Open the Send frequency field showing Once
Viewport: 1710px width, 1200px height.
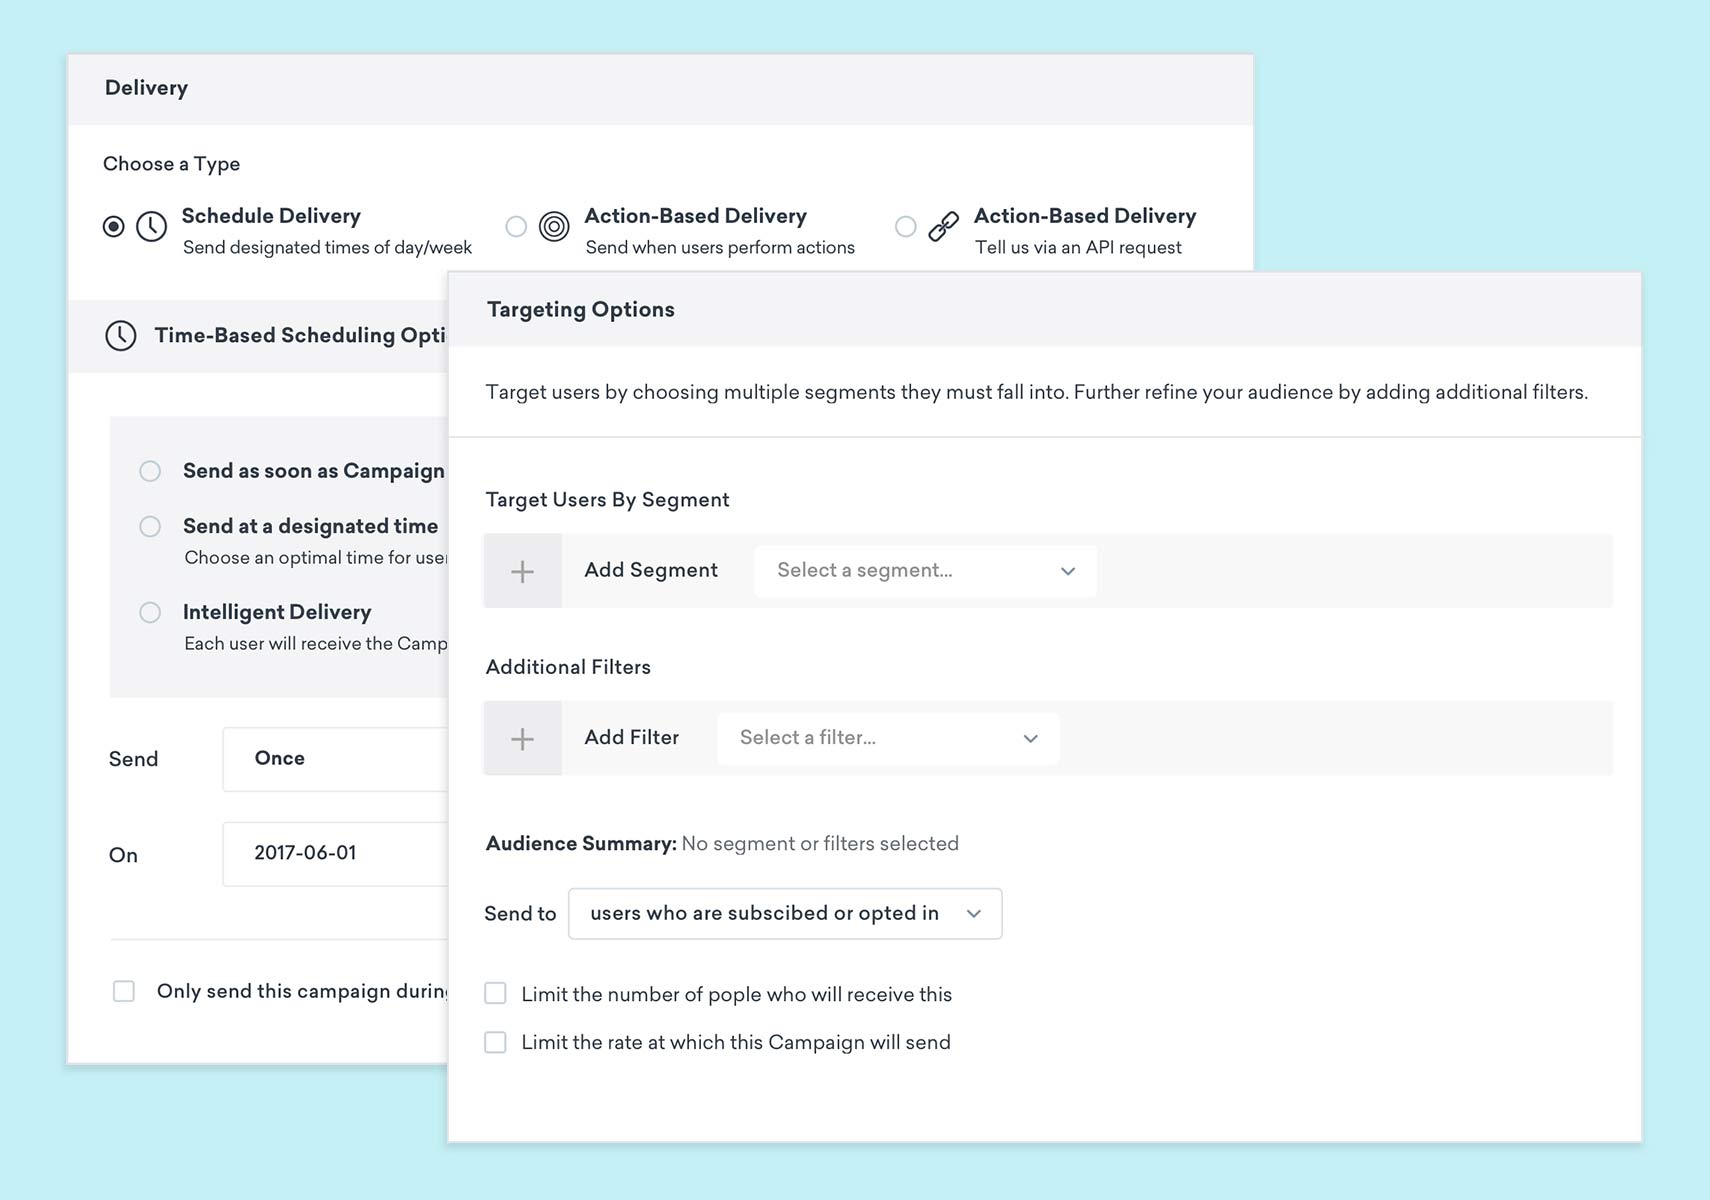coord(335,759)
